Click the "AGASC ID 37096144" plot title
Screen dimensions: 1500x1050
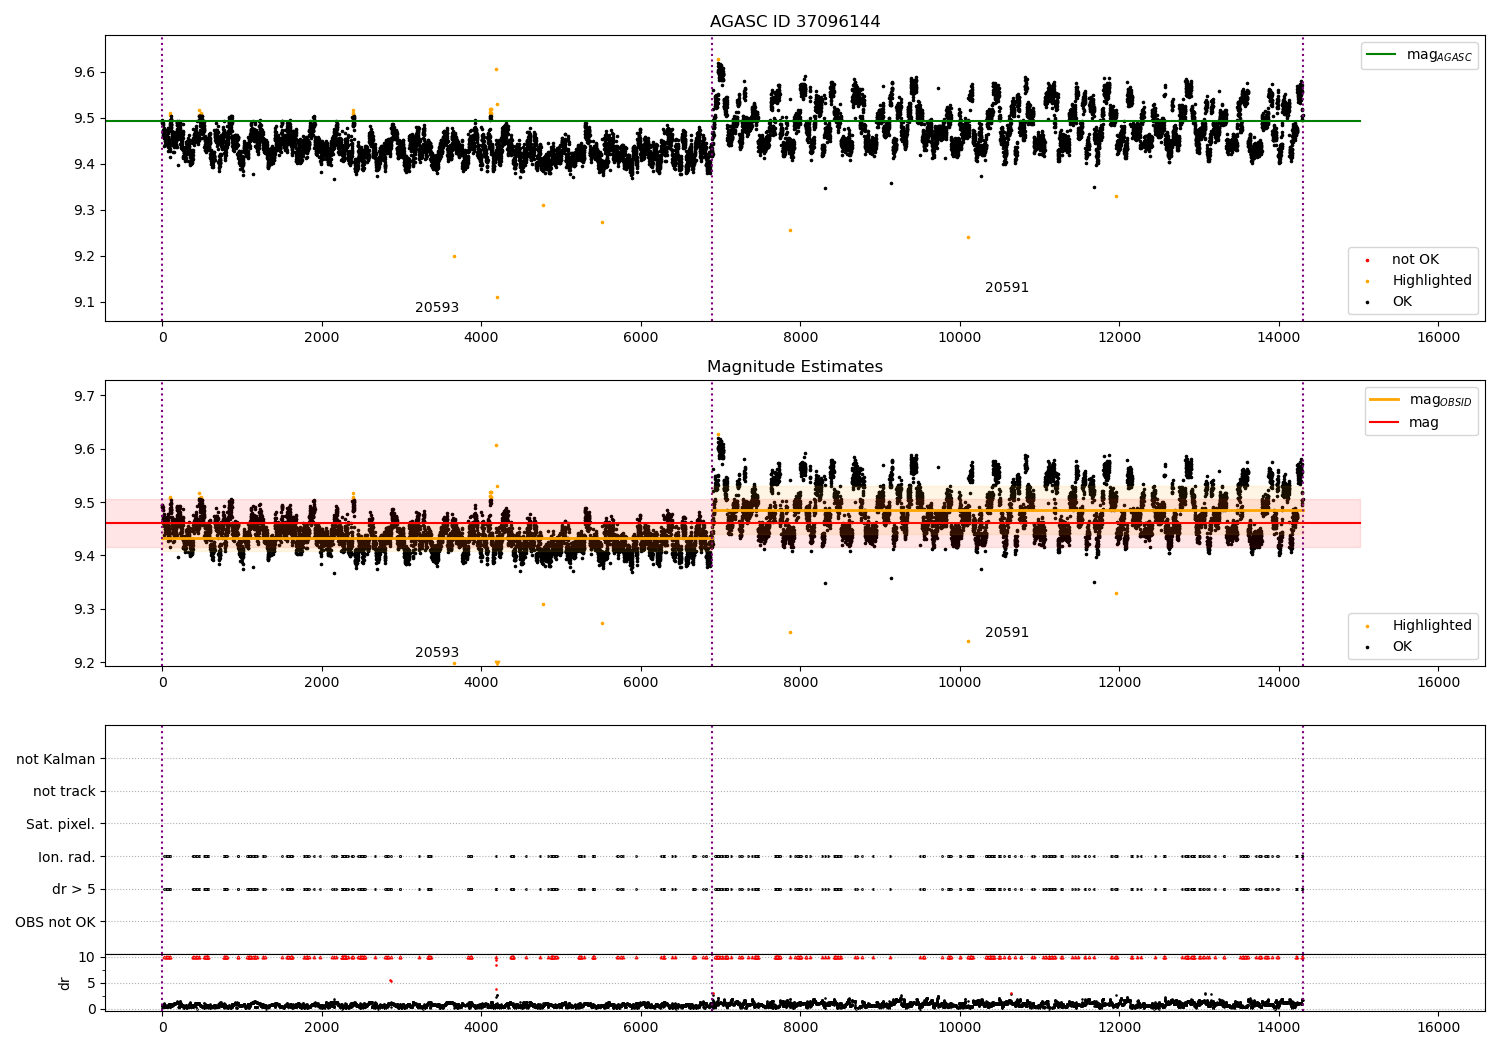coord(795,22)
